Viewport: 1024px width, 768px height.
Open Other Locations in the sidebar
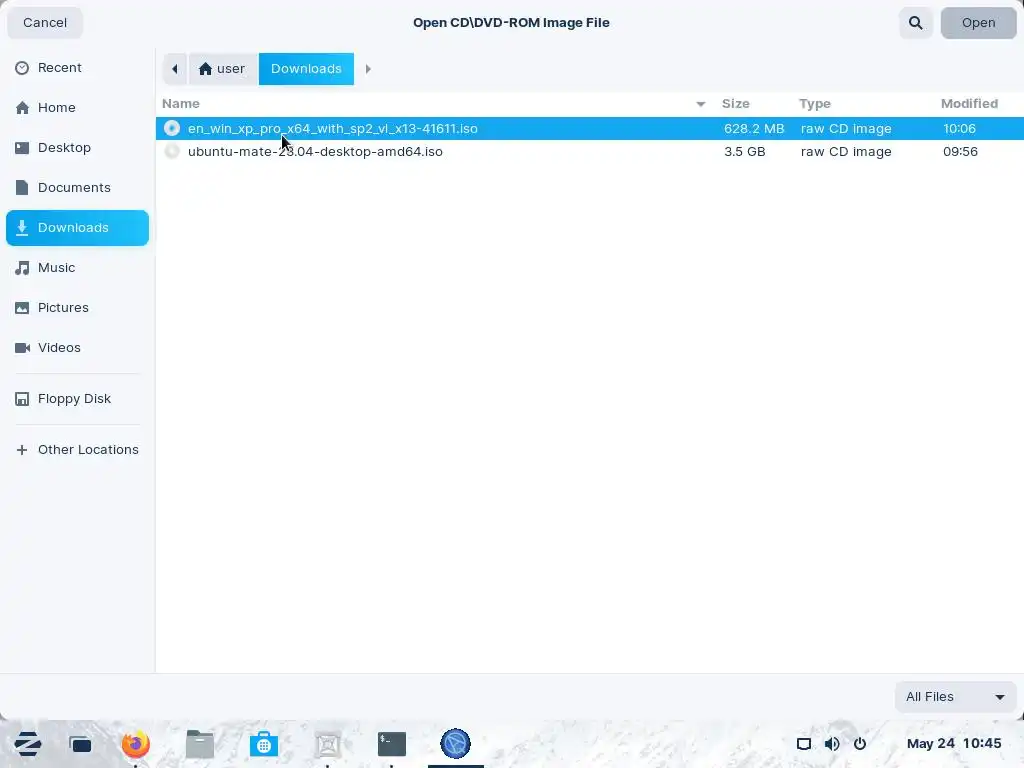point(77,450)
